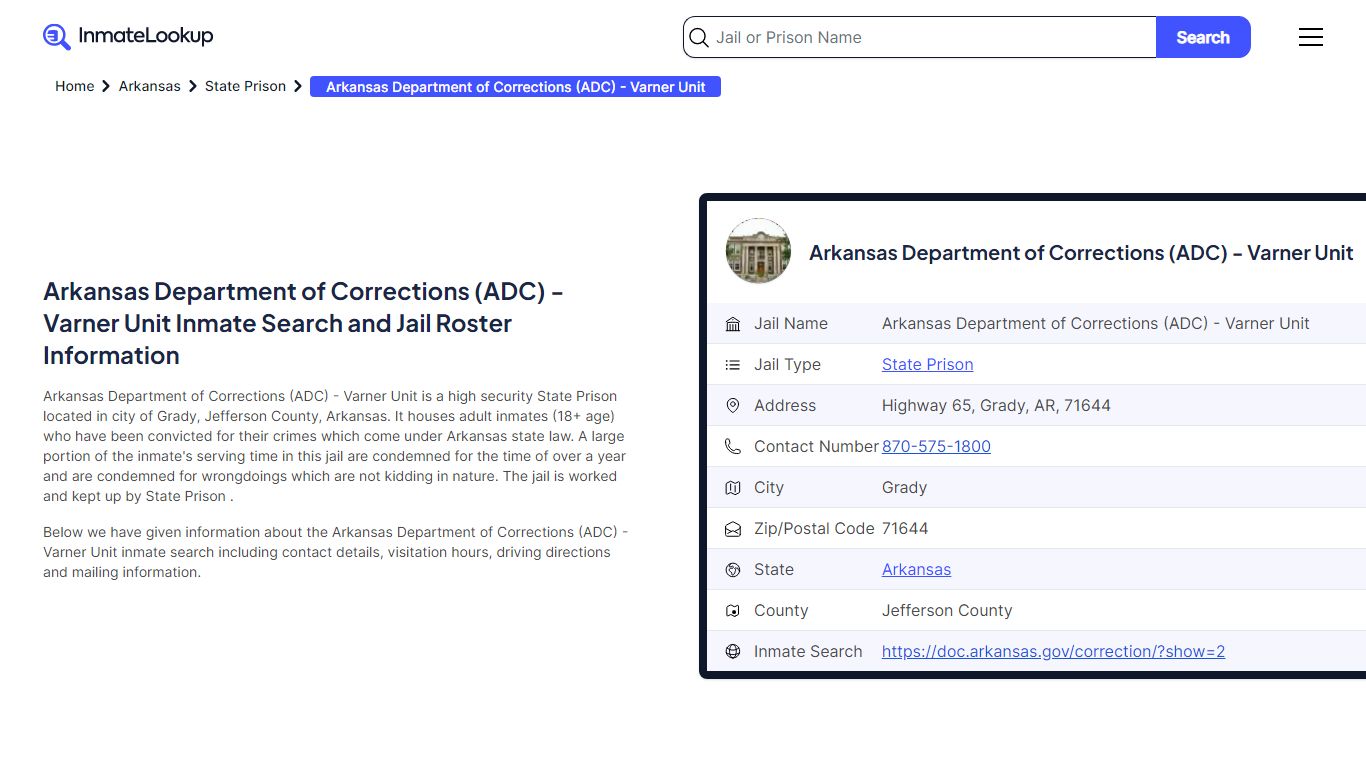Viewport: 1366px width, 768px height.
Task: Click the magnifier icon in search box
Action: 699,38
